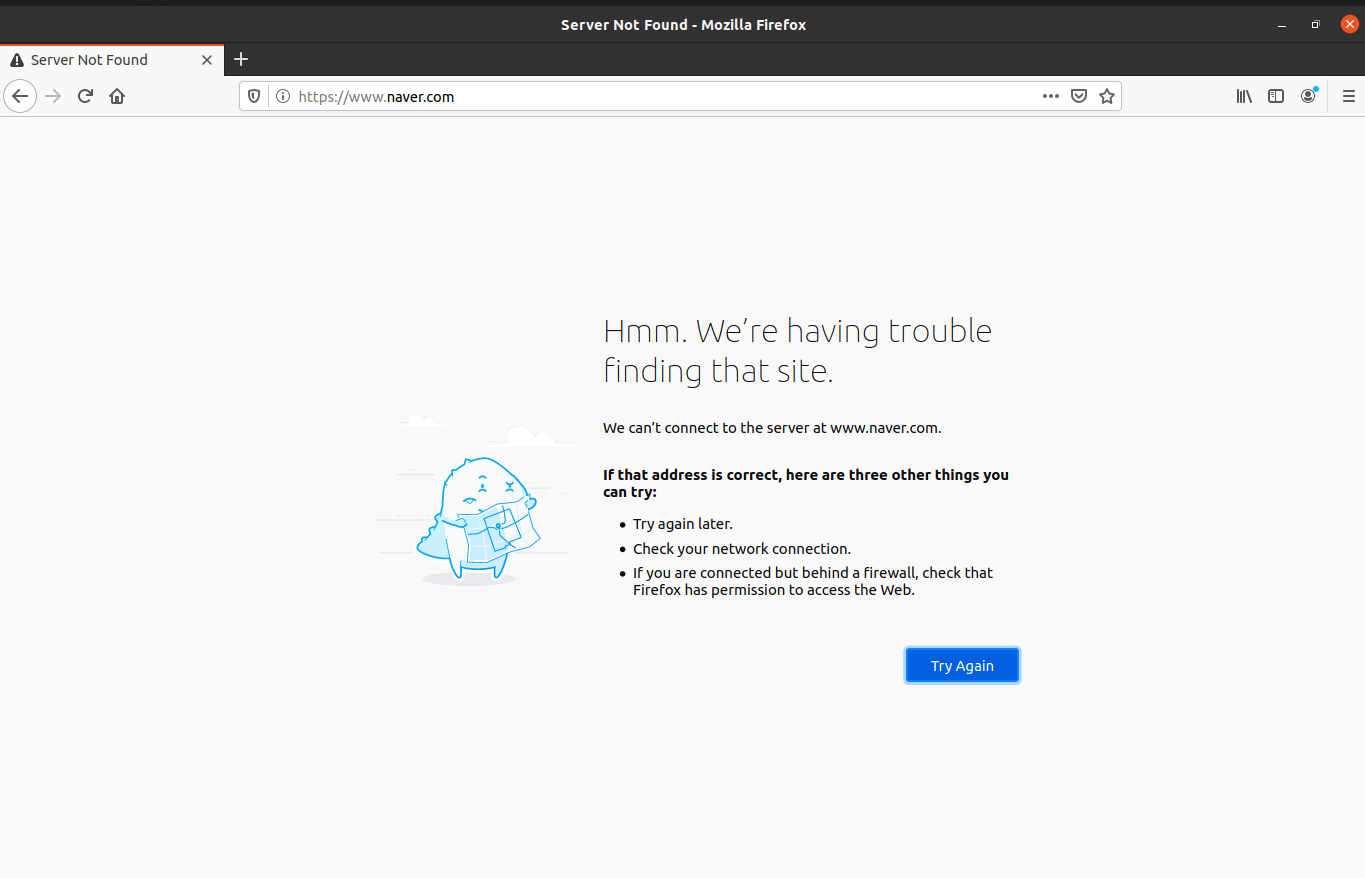The image size is (1365, 878).
Task: Open tracking protection shield in address bar
Action: (x=254, y=96)
